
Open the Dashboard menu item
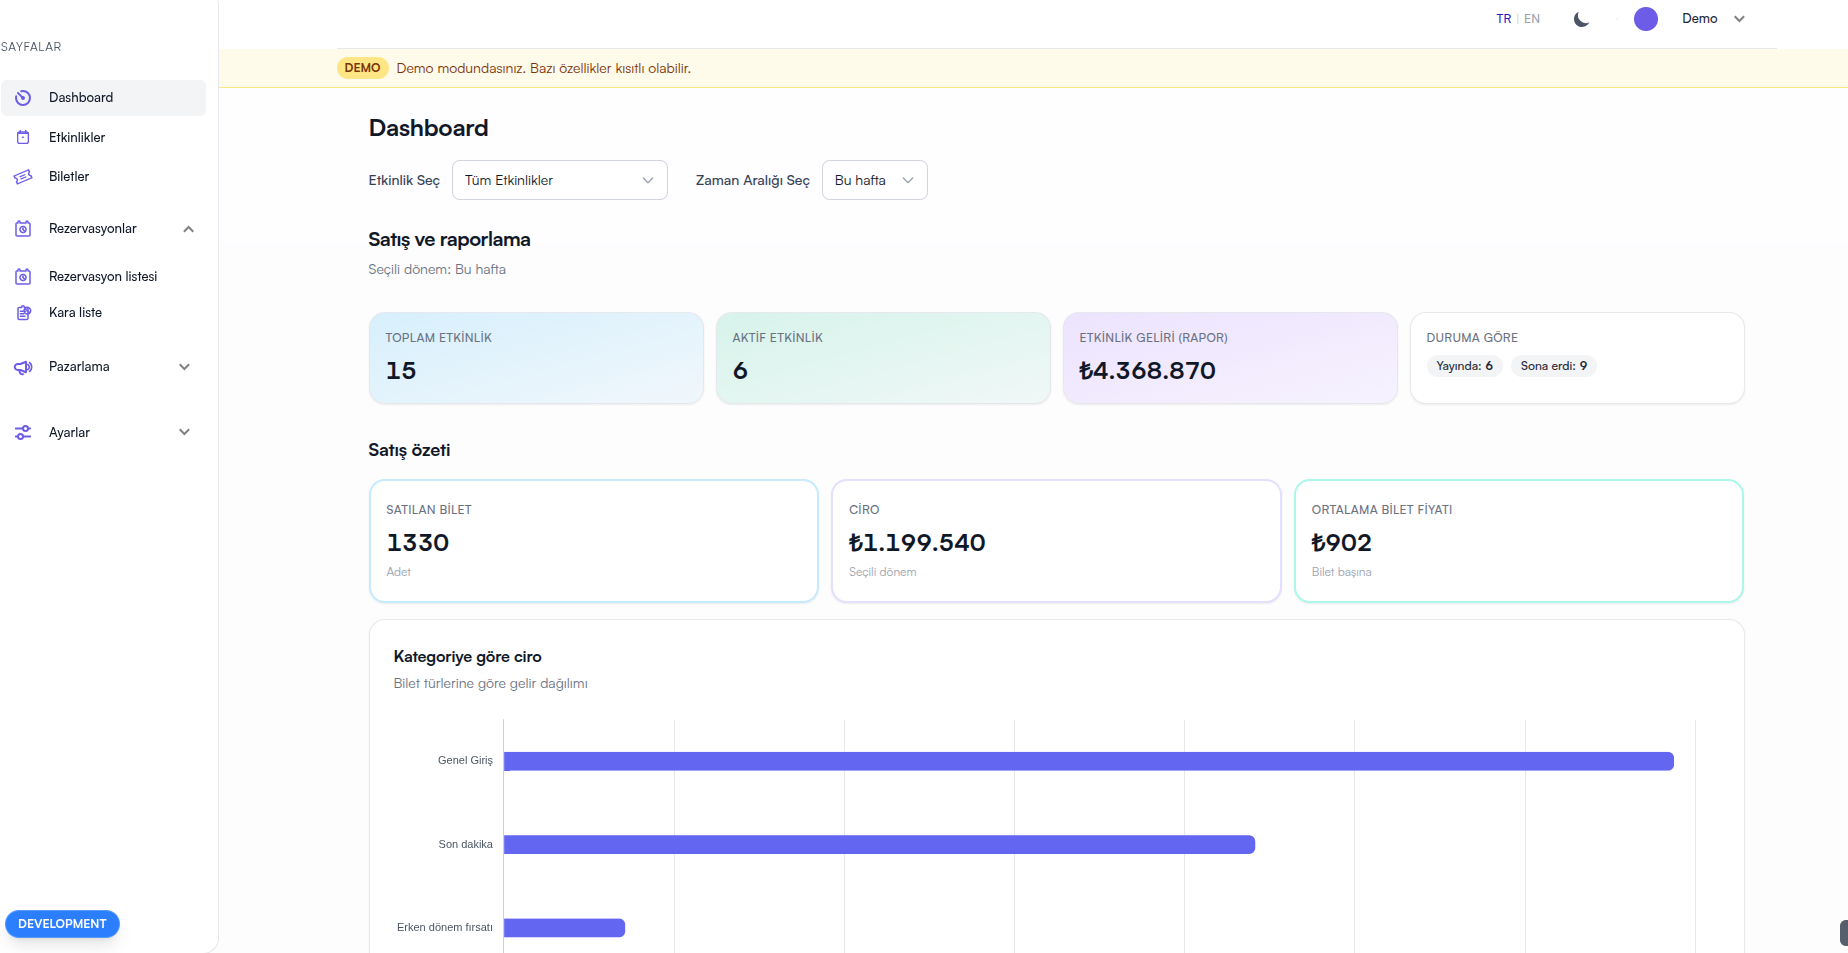pyautogui.click(x=104, y=98)
